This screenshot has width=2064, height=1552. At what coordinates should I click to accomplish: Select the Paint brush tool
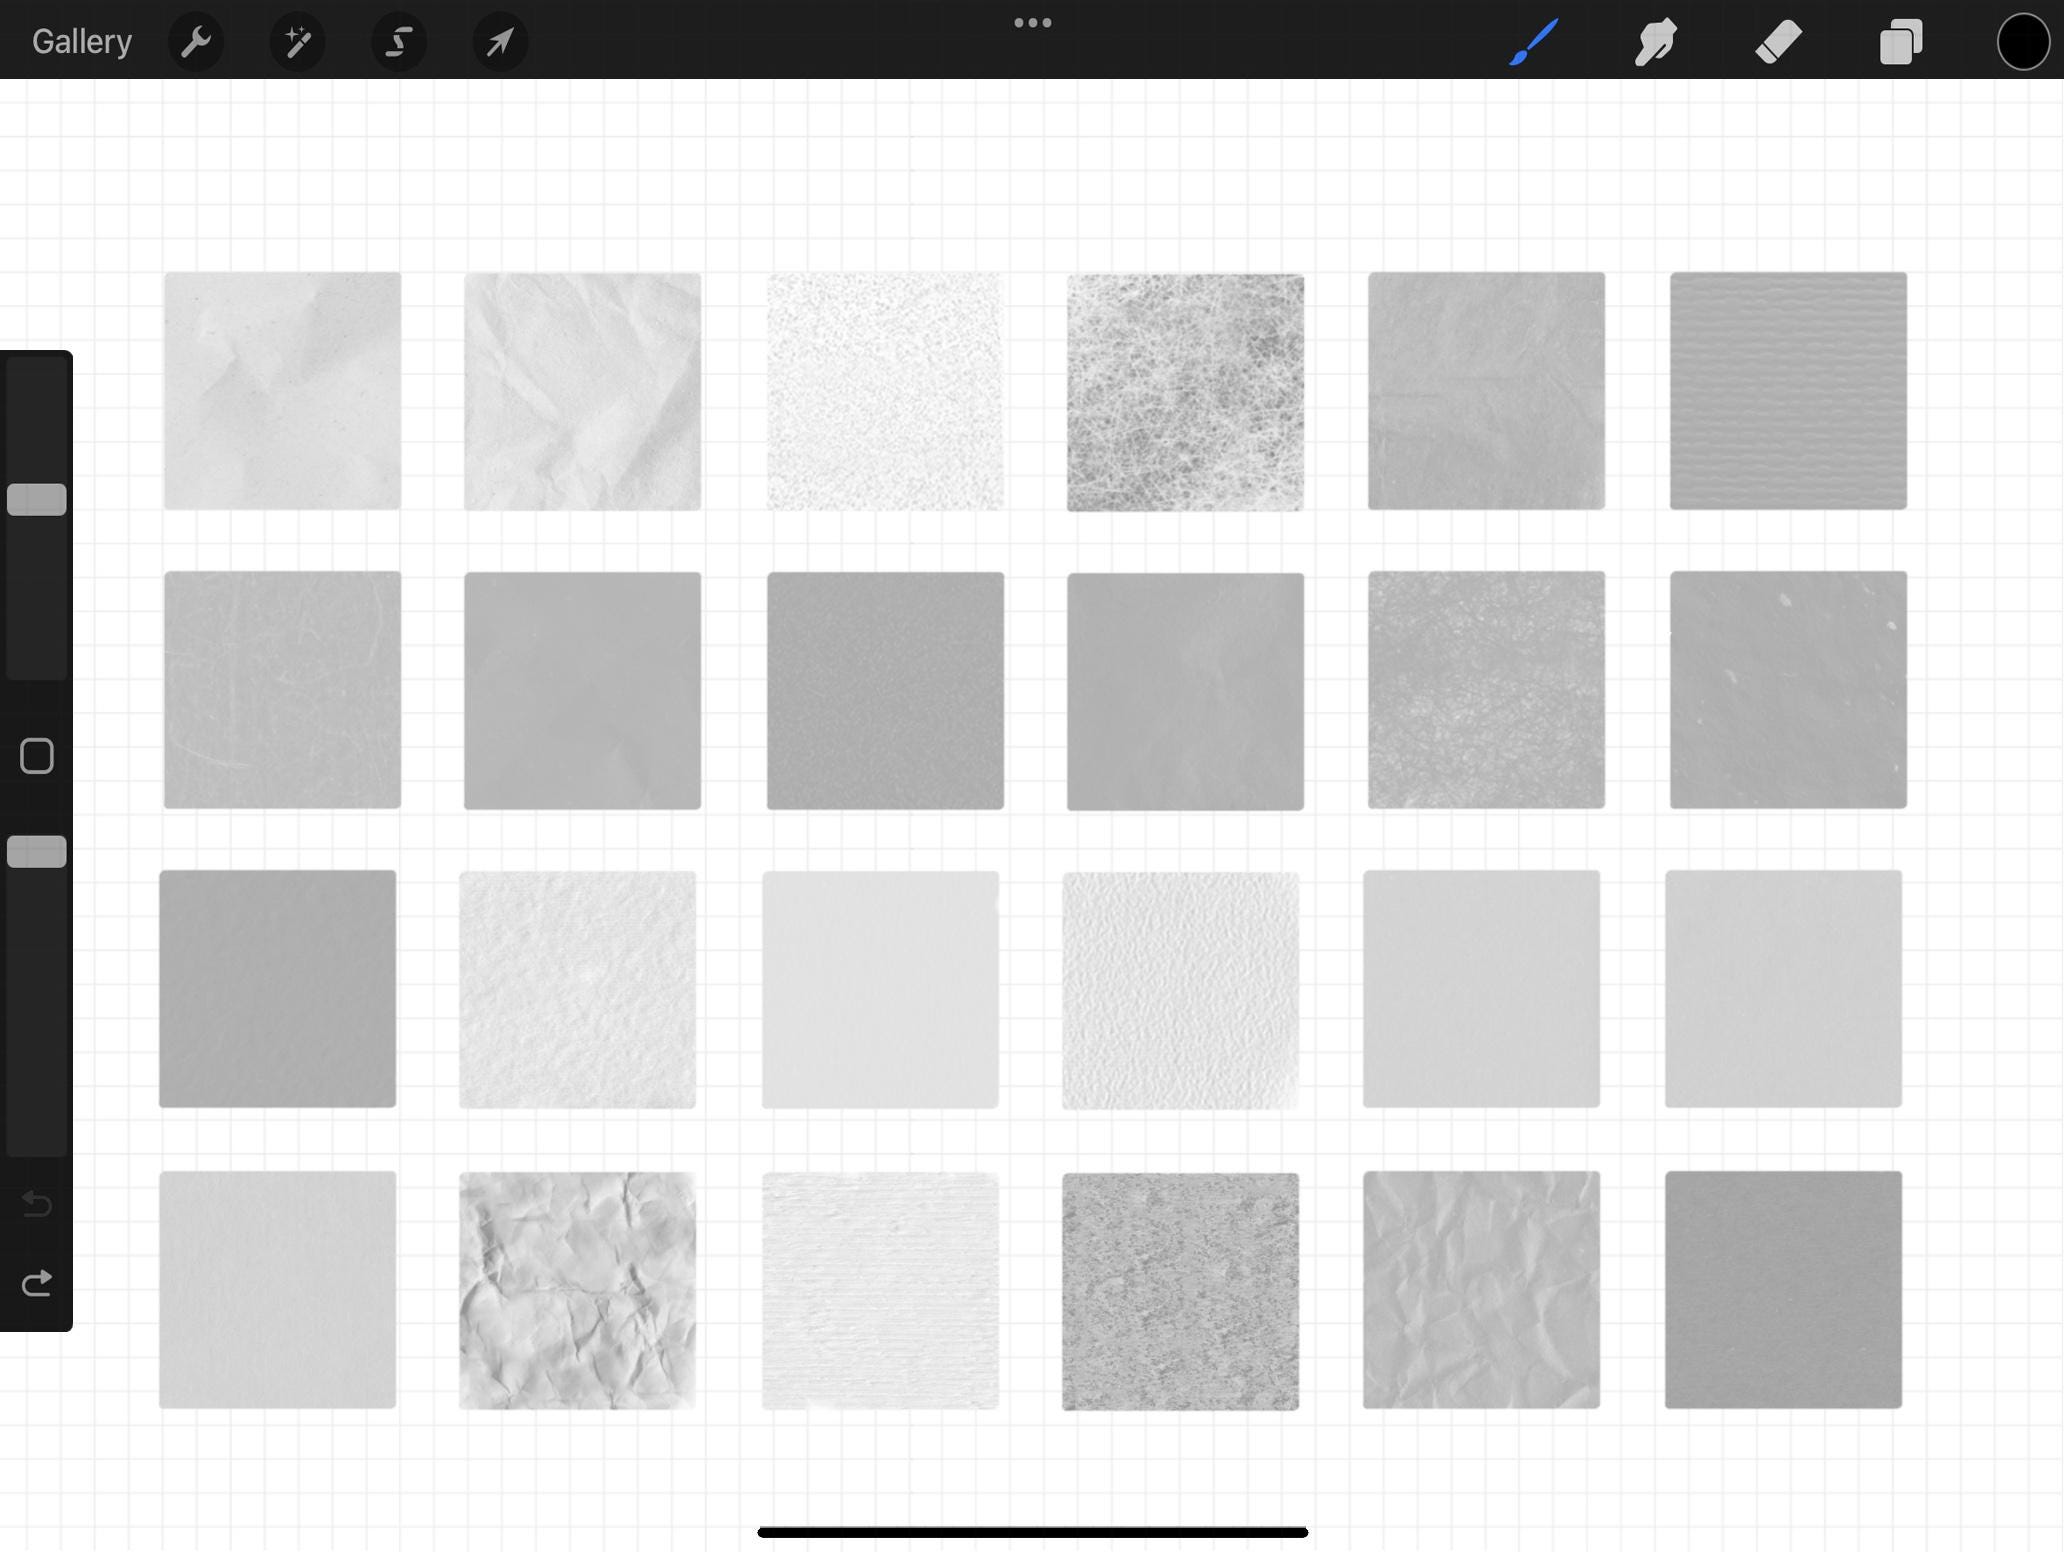point(1533,42)
